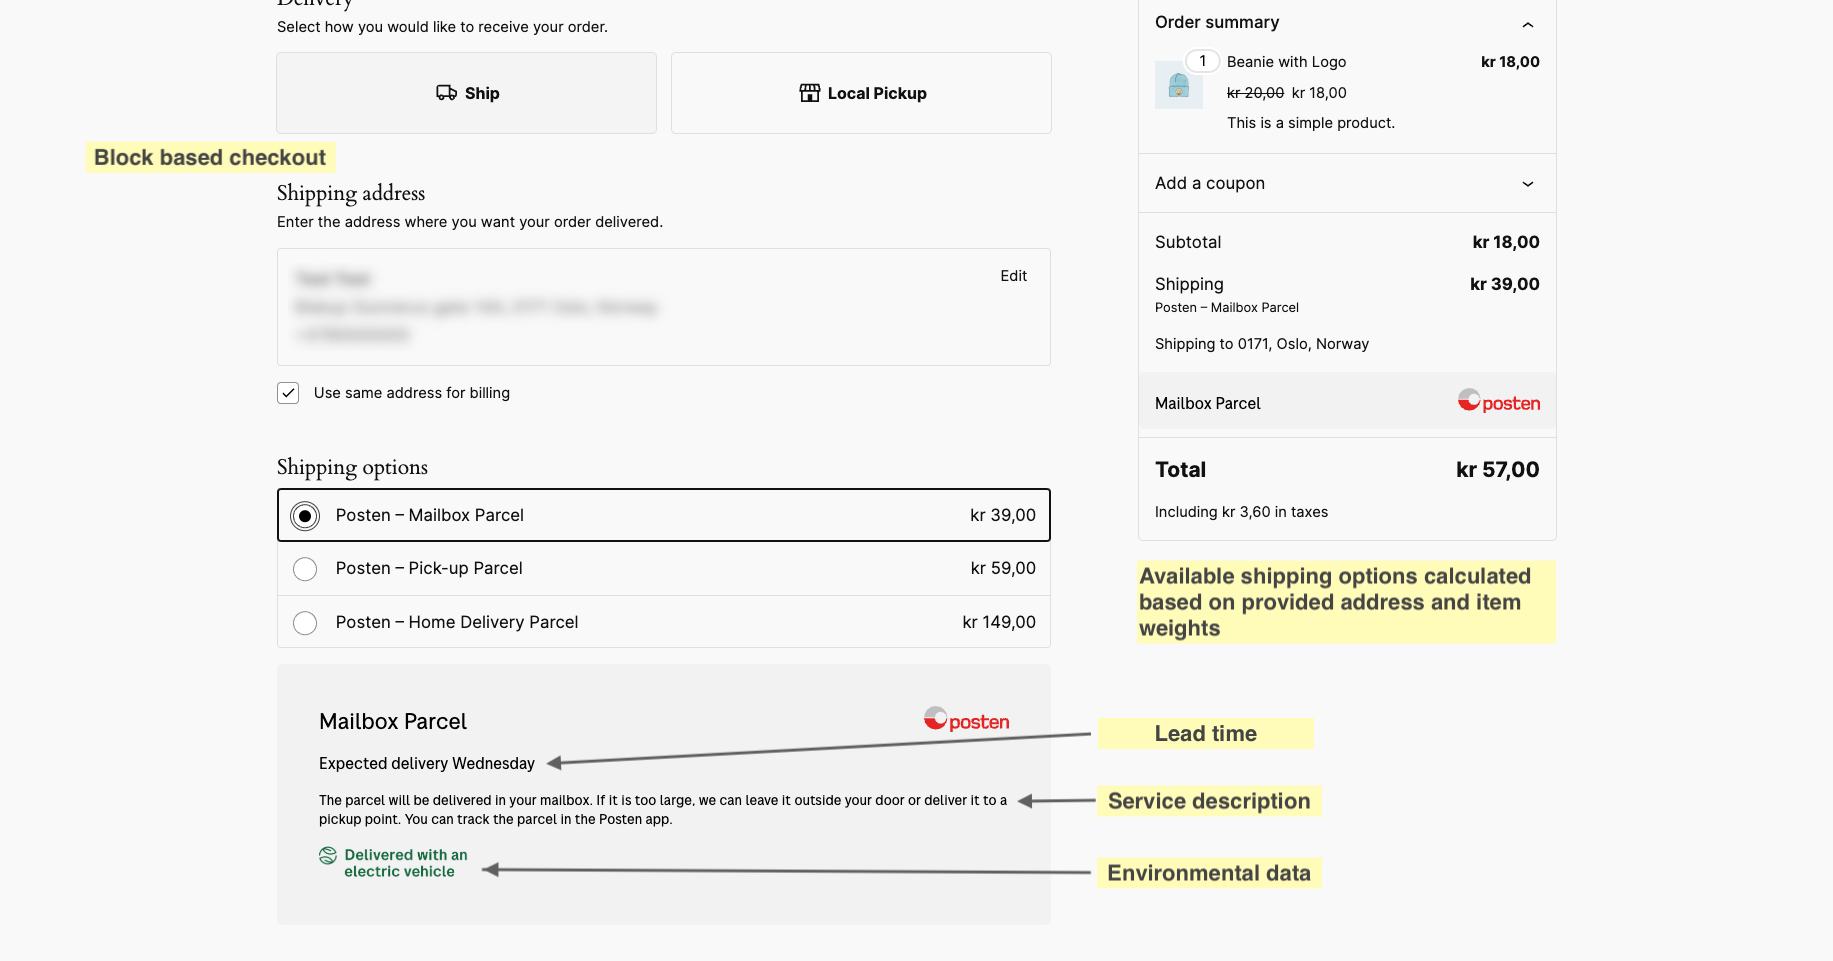Click the quantity badge on the beanie
The width and height of the screenshot is (1833, 961).
[1202, 61]
